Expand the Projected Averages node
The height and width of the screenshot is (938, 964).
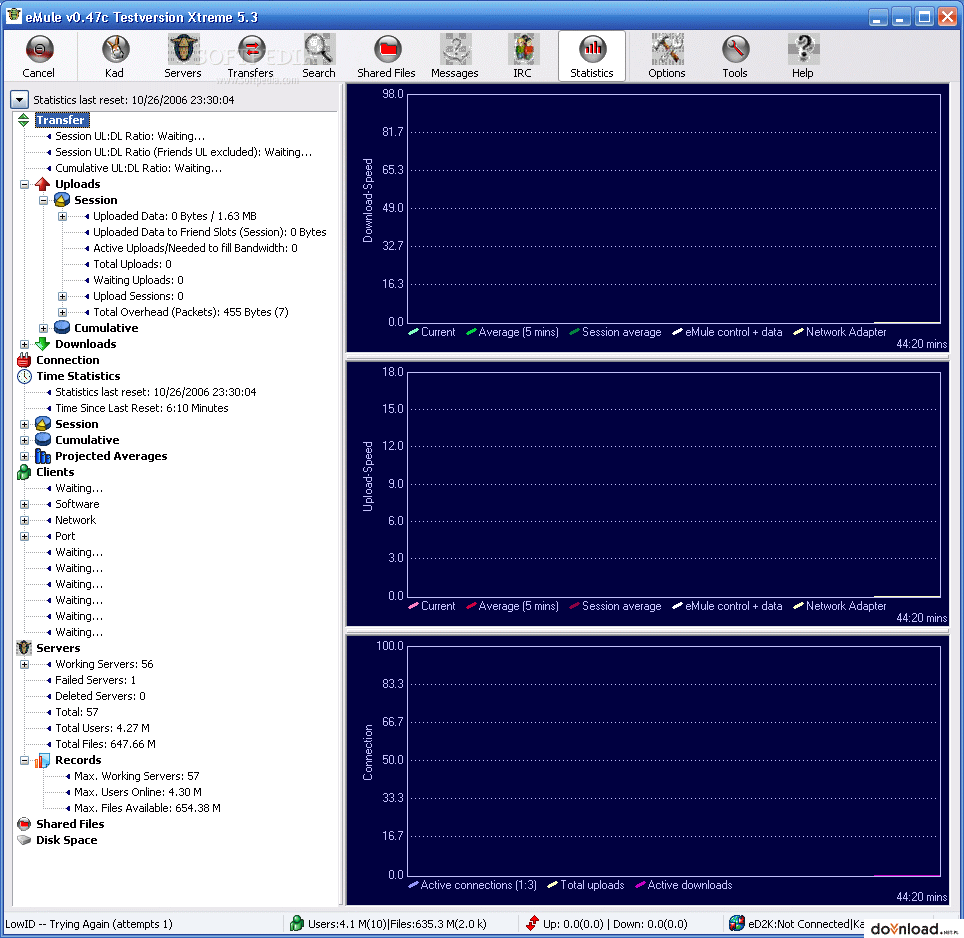point(25,456)
